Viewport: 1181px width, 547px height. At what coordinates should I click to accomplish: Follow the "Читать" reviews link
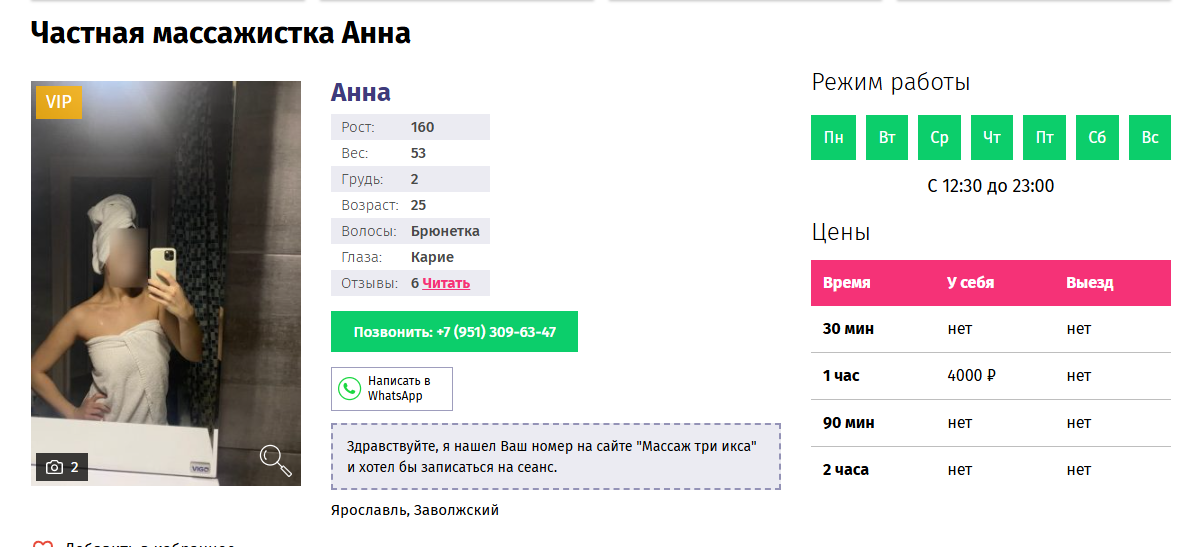446,283
